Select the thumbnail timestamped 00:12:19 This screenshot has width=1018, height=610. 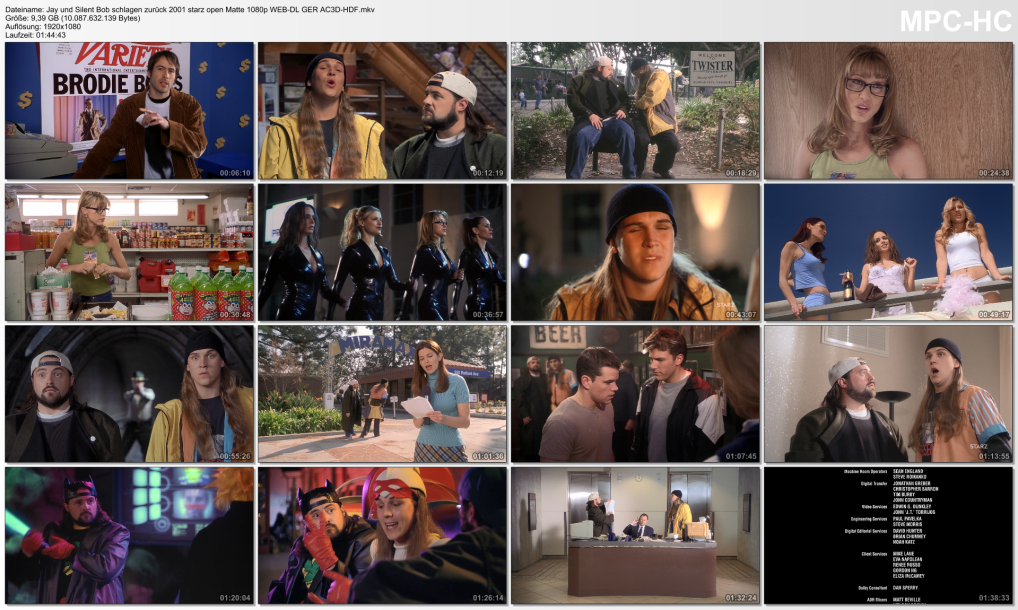(x=382, y=110)
